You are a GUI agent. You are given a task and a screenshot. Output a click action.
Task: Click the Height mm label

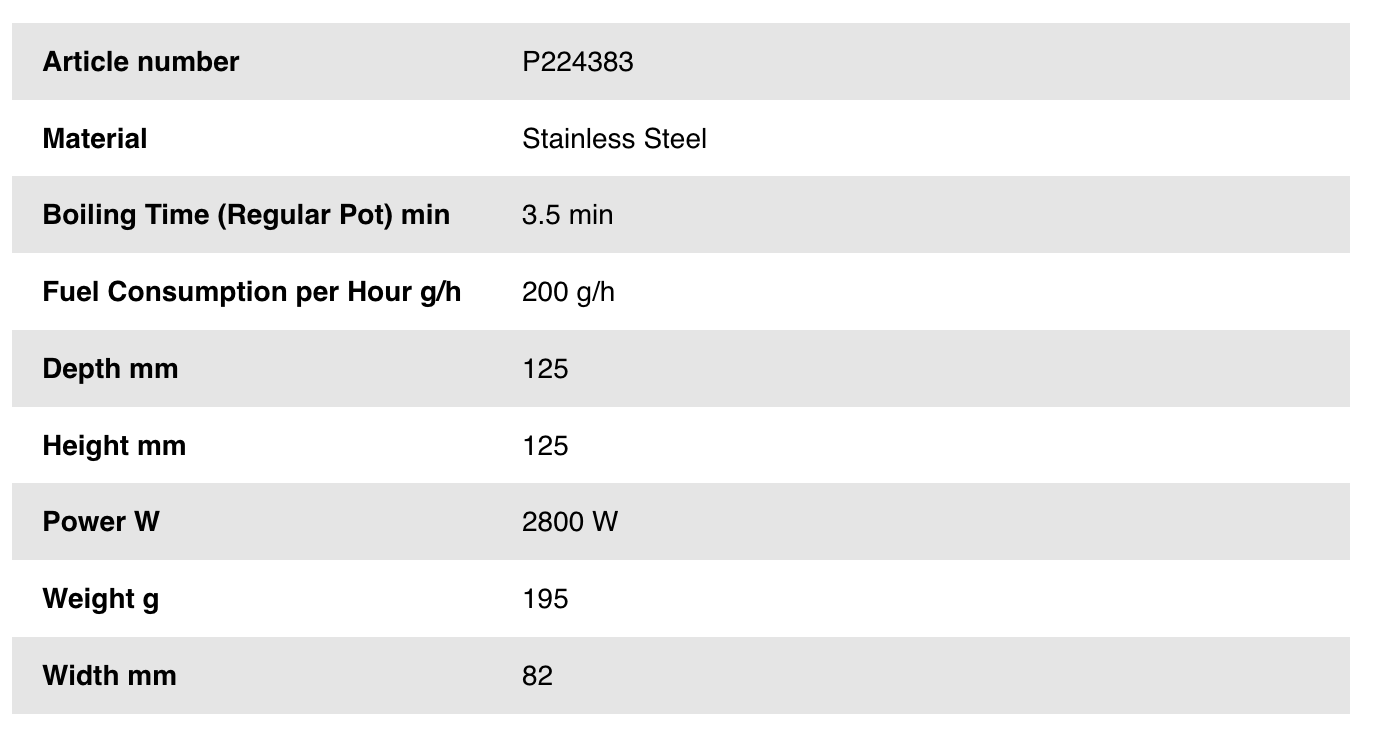tap(114, 445)
